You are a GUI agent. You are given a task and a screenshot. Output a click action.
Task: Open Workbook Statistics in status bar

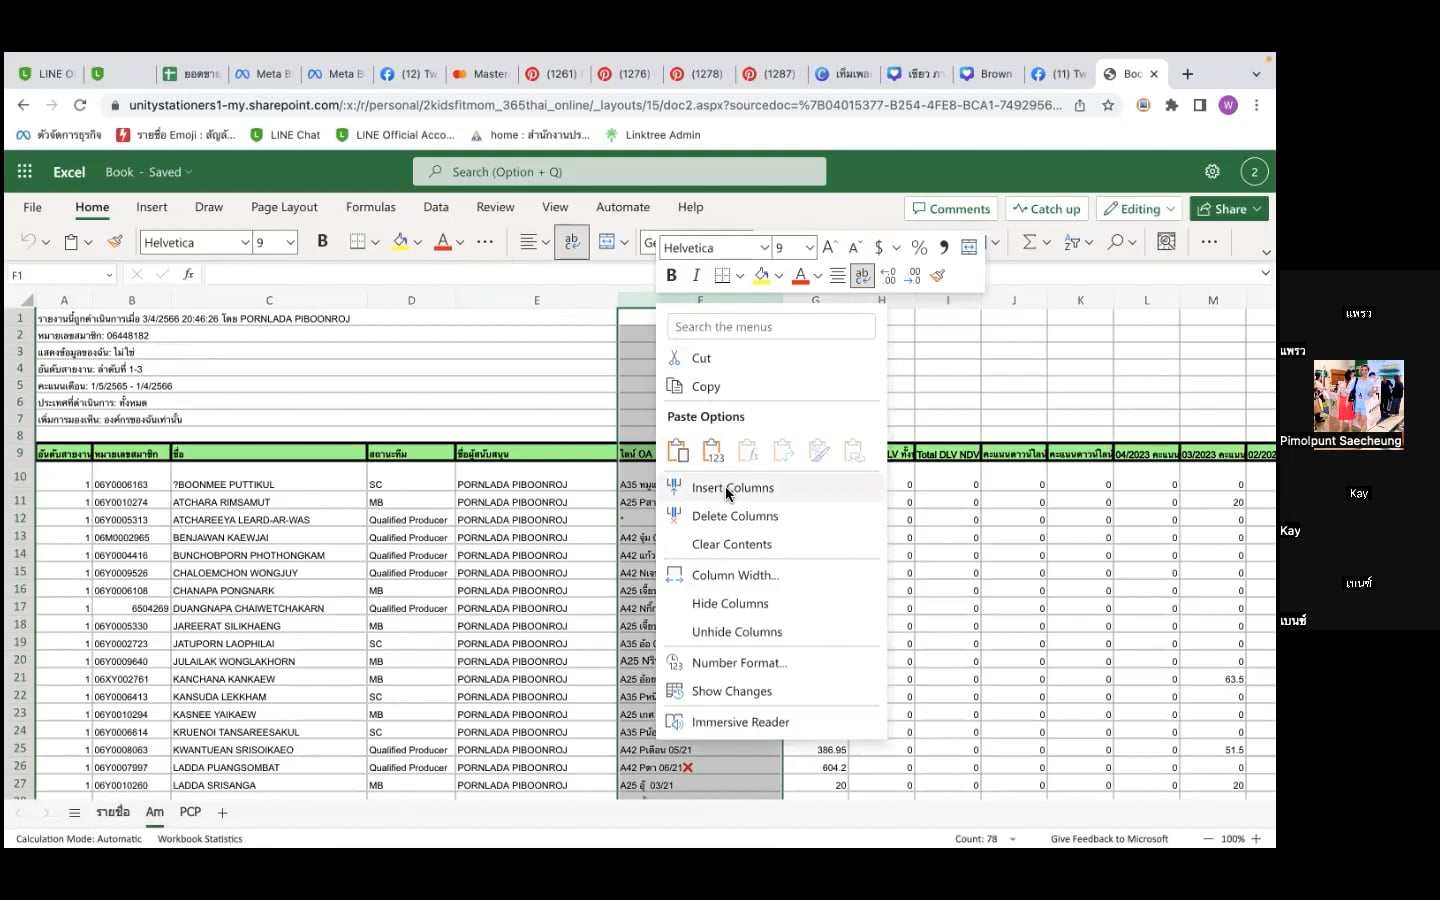pyautogui.click(x=200, y=839)
